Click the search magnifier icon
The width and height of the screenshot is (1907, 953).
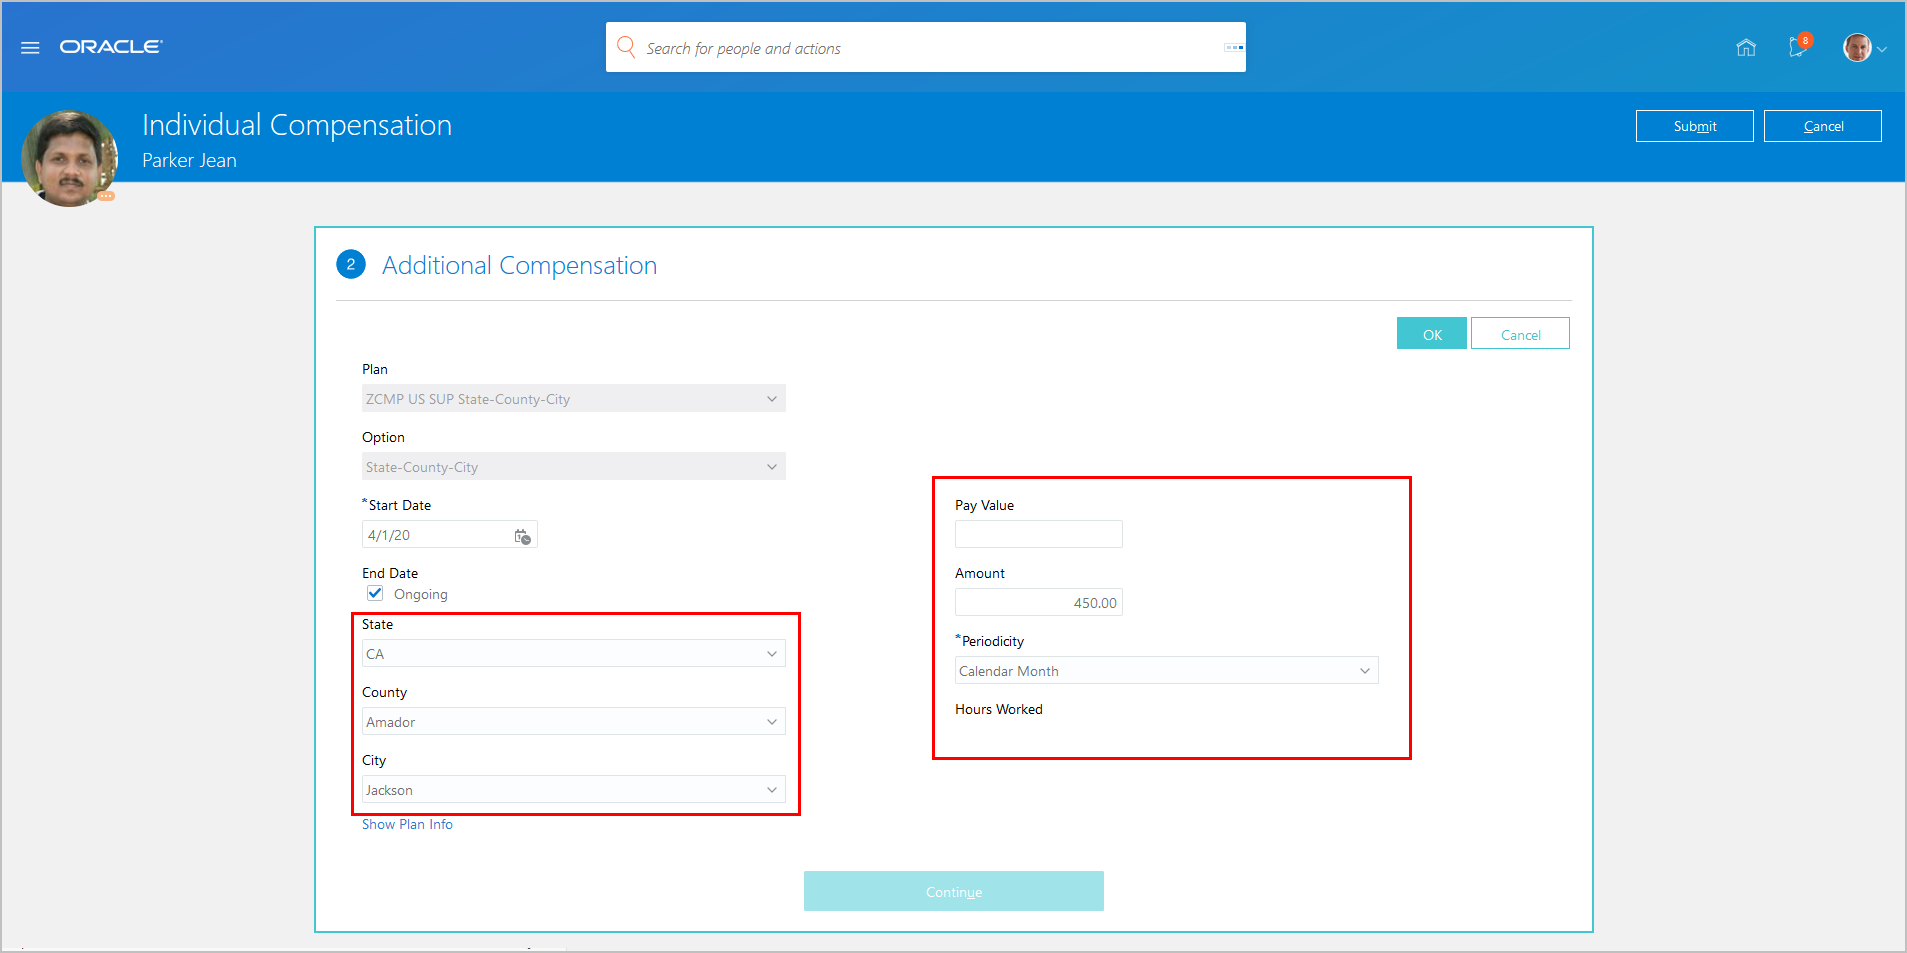(x=626, y=47)
